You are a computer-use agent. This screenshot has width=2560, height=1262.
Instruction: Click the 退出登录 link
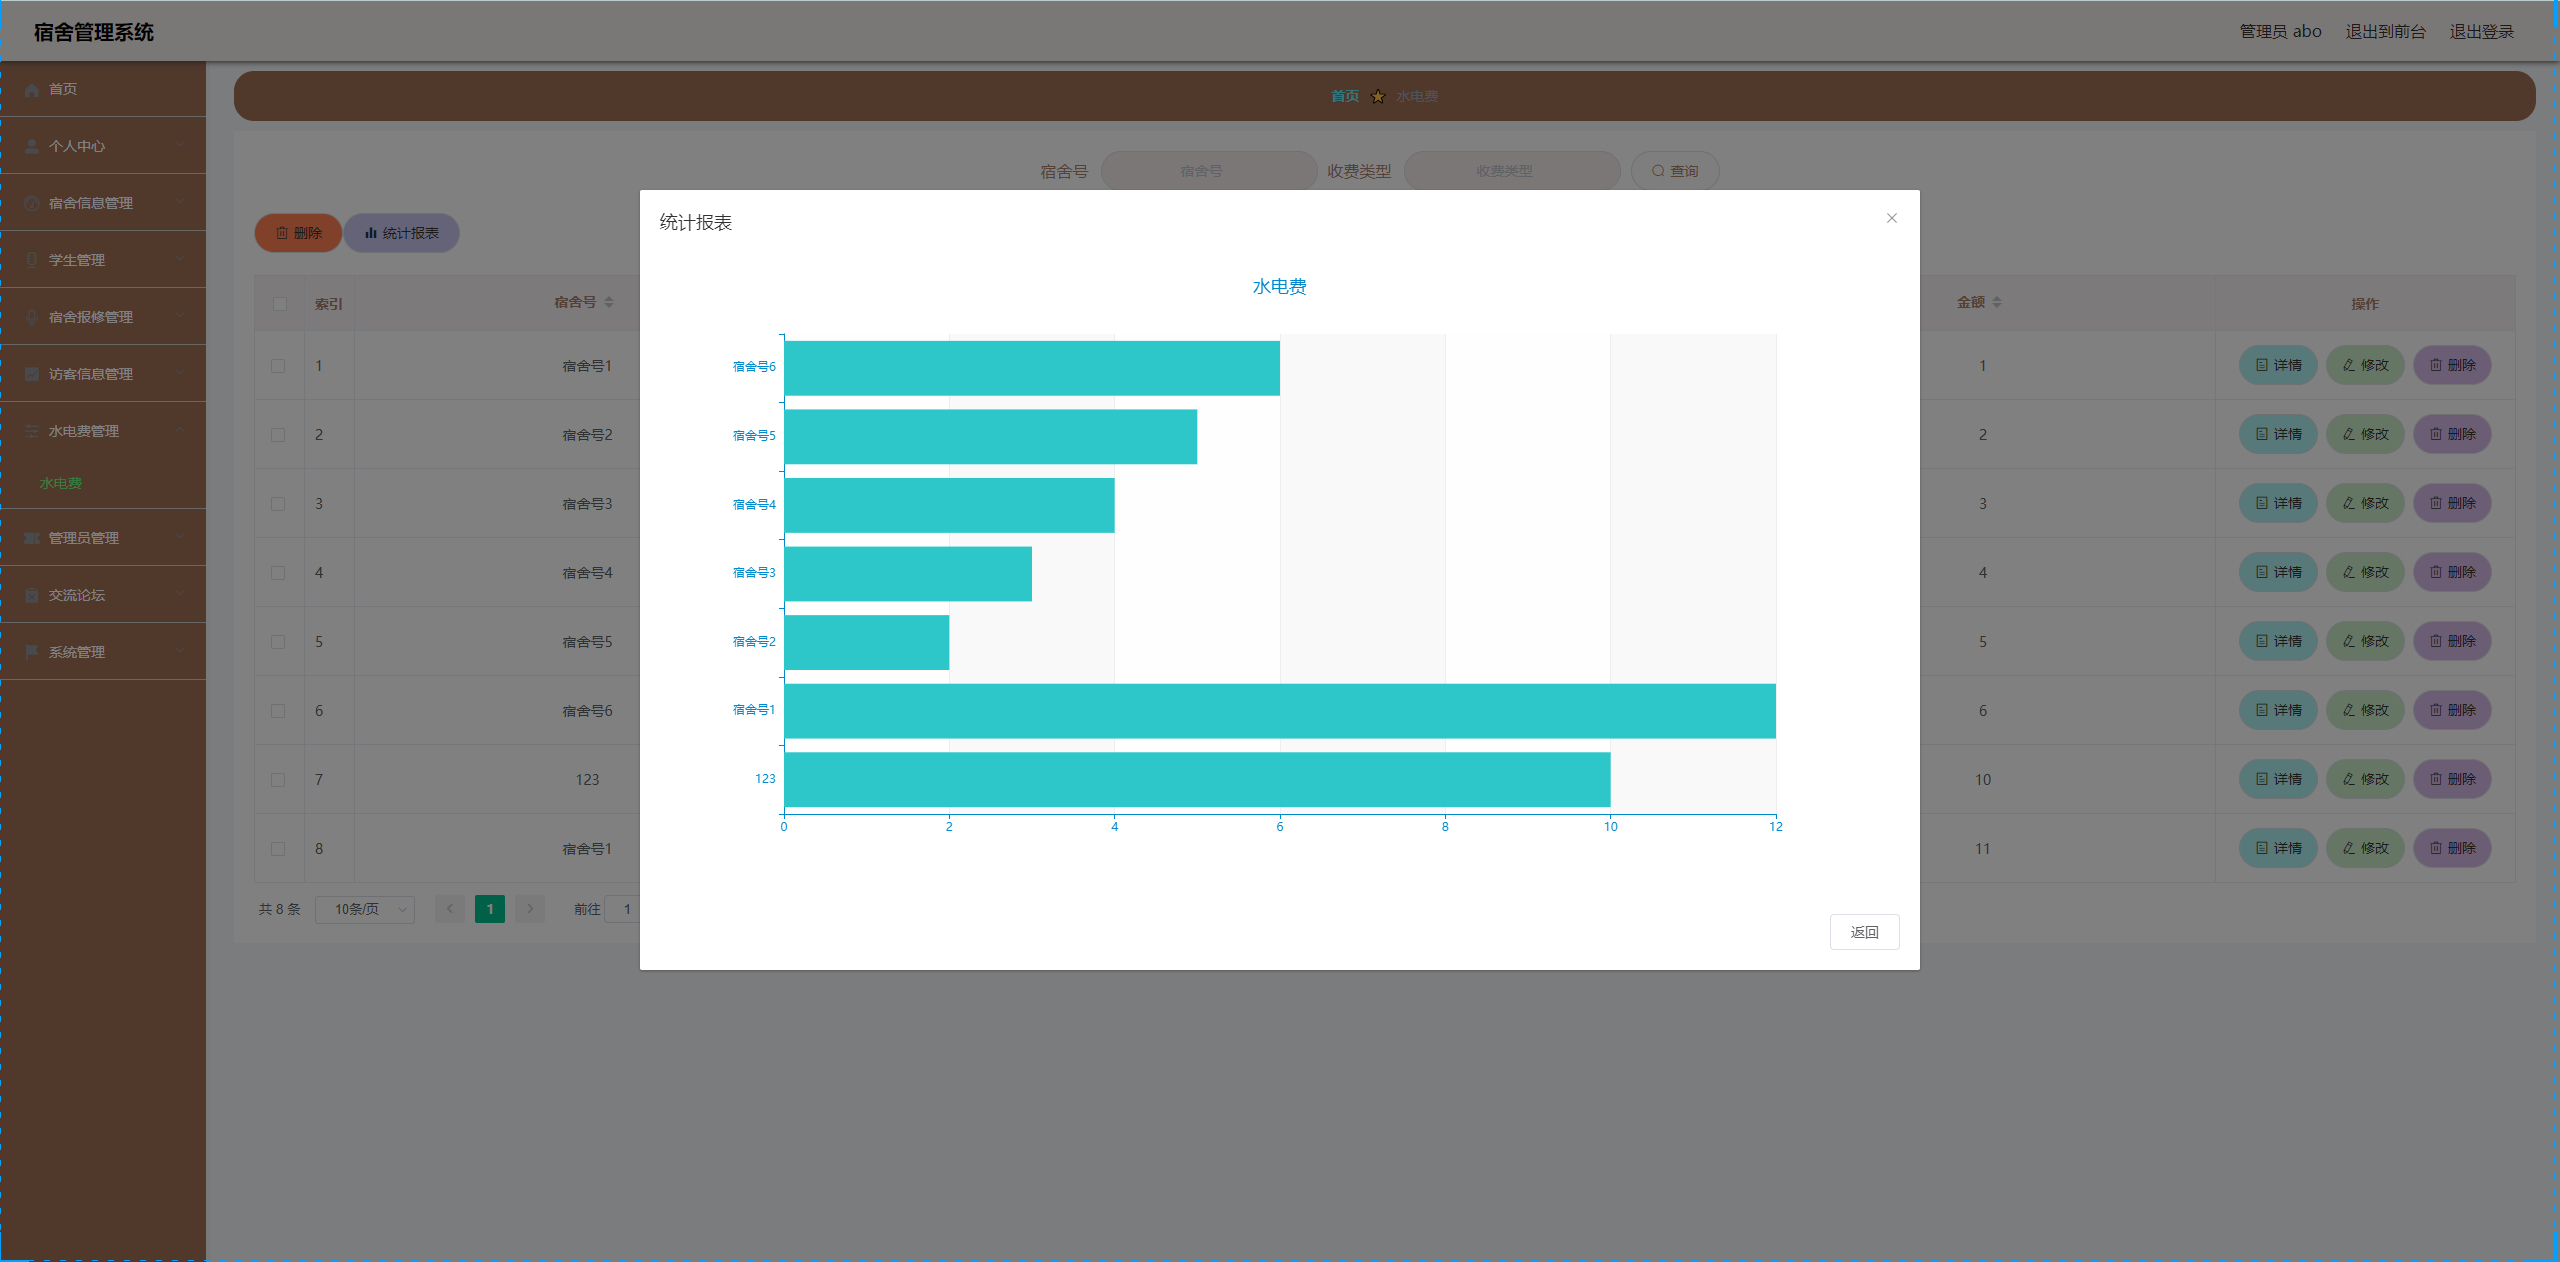pyautogui.click(x=2481, y=32)
